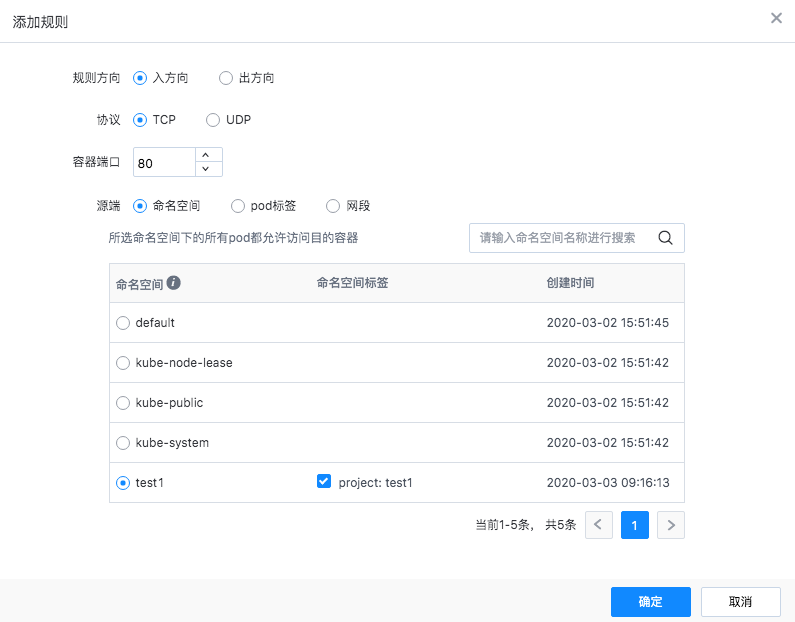The image size is (795, 622).
Task: Increase container port with up arrow
Action: coord(206,154)
